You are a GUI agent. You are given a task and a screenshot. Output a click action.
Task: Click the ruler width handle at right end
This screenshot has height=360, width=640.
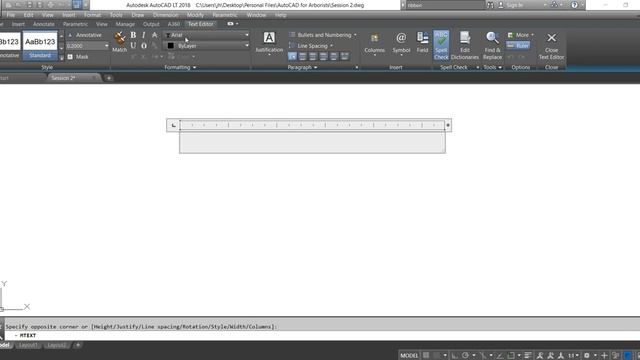448,125
